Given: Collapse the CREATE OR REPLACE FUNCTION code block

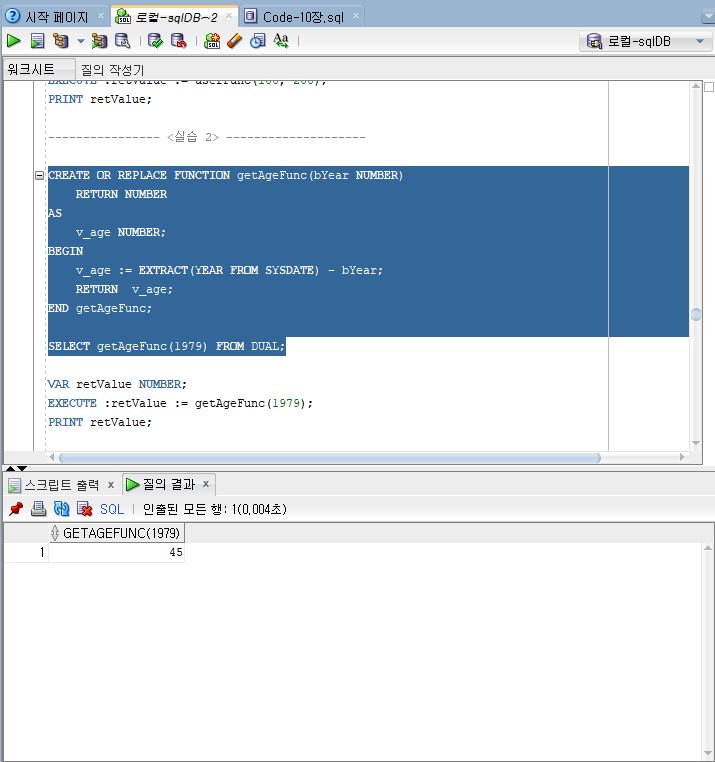Looking at the screenshot, I should (x=39, y=175).
